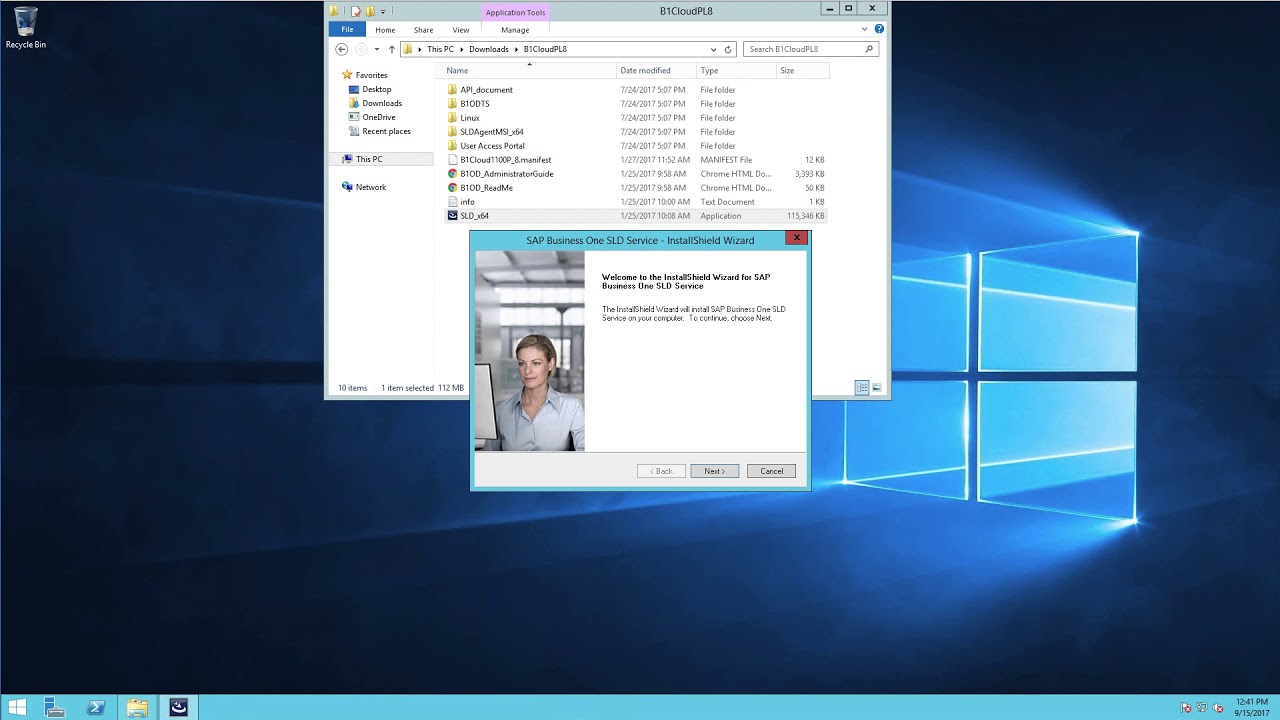Image resolution: width=1280 pixels, height=720 pixels.
Task: Sort files by Date modified column
Action: click(x=655, y=71)
